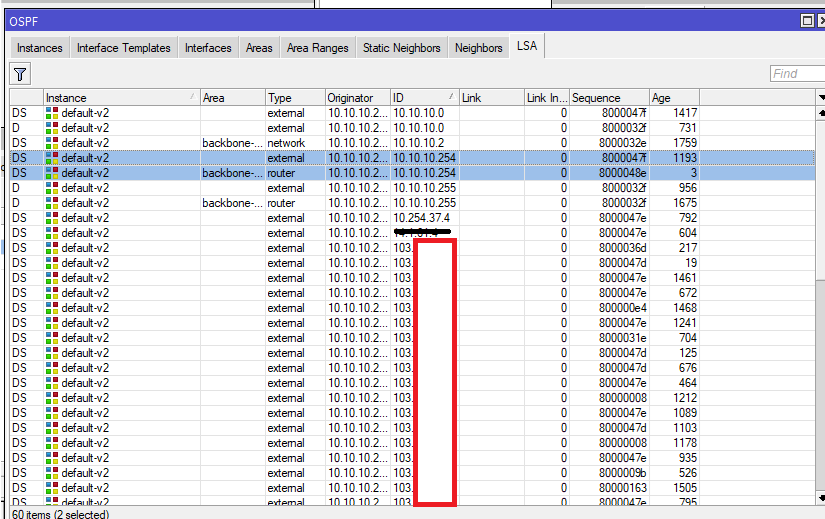Select the row with age 1417
The height and width of the screenshot is (519, 825).
point(400,113)
